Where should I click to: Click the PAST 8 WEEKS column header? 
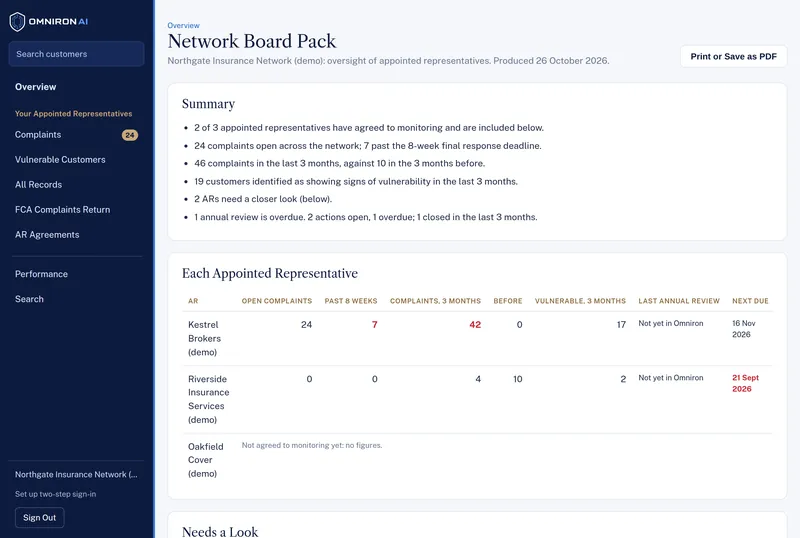(x=351, y=301)
